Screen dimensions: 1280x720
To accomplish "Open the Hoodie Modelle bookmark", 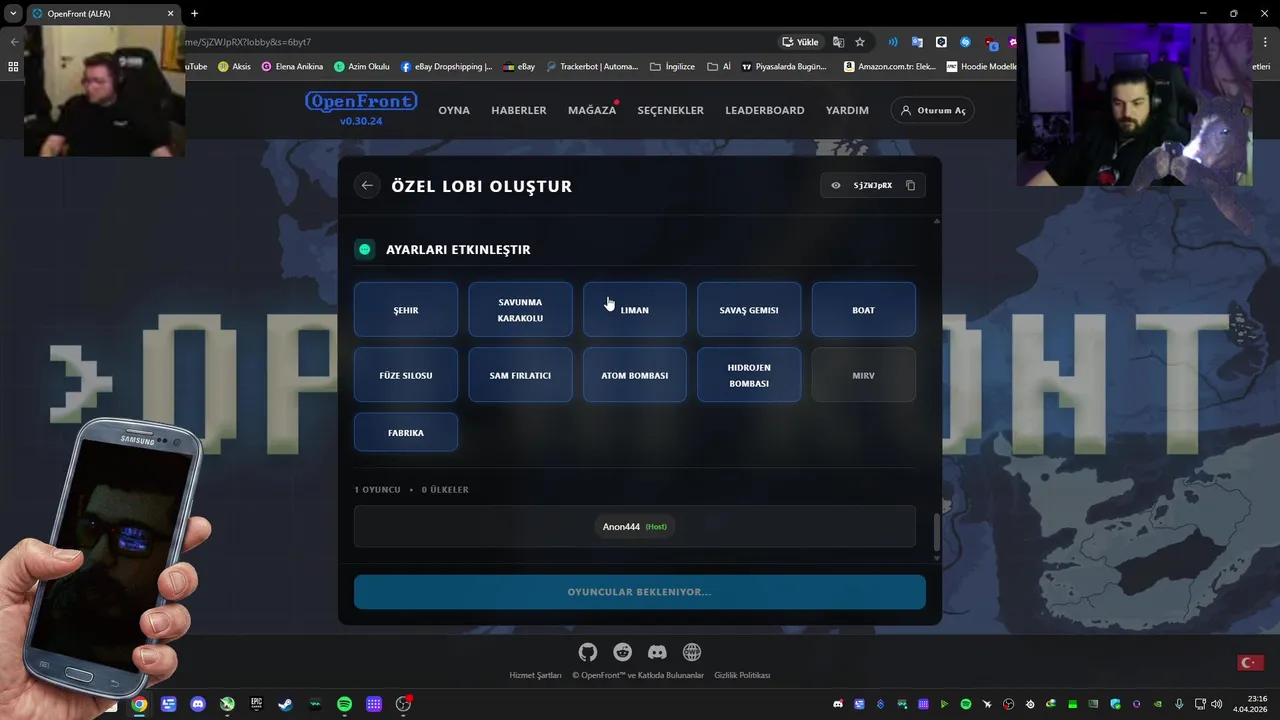I will (981, 67).
